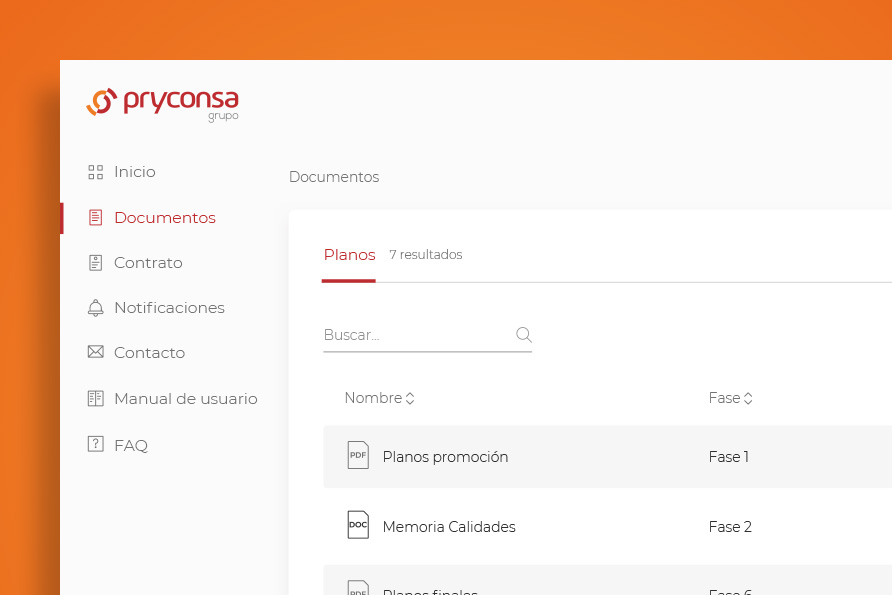Sort the table by Fase column arrows
This screenshot has height=595, width=892.
pos(748,398)
